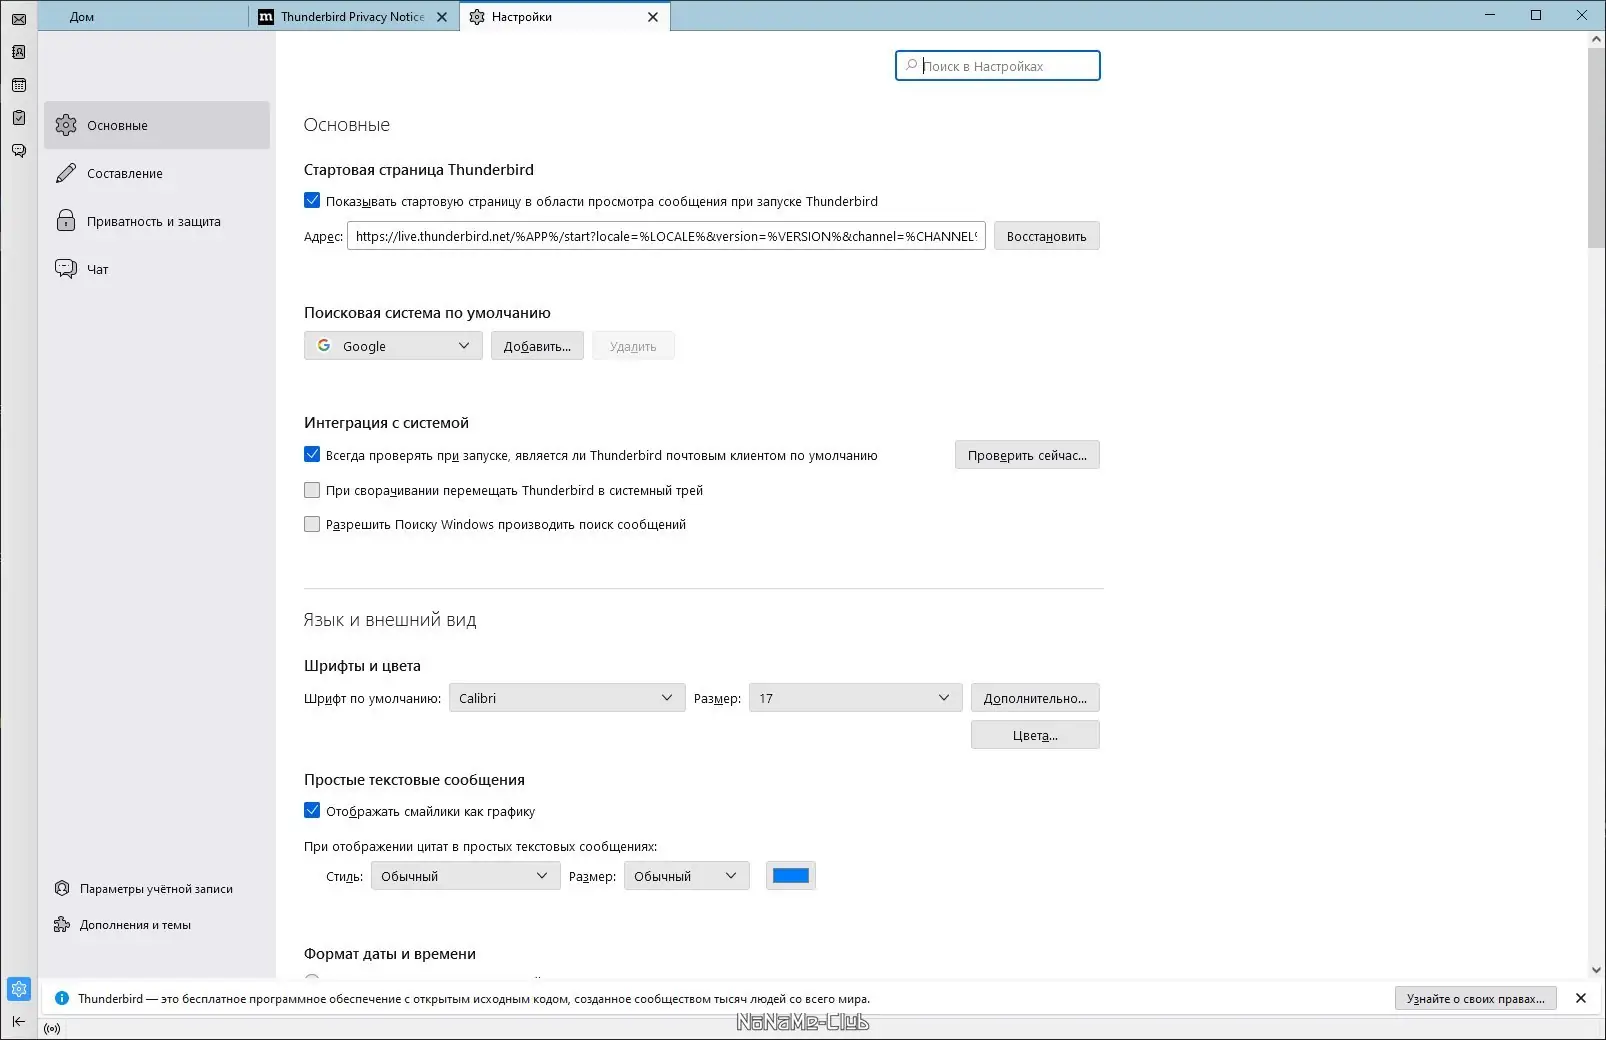Click the vertical scrollbar thumb of the settings page
The image size is (1606, 1040).
tap(1596, 148)
